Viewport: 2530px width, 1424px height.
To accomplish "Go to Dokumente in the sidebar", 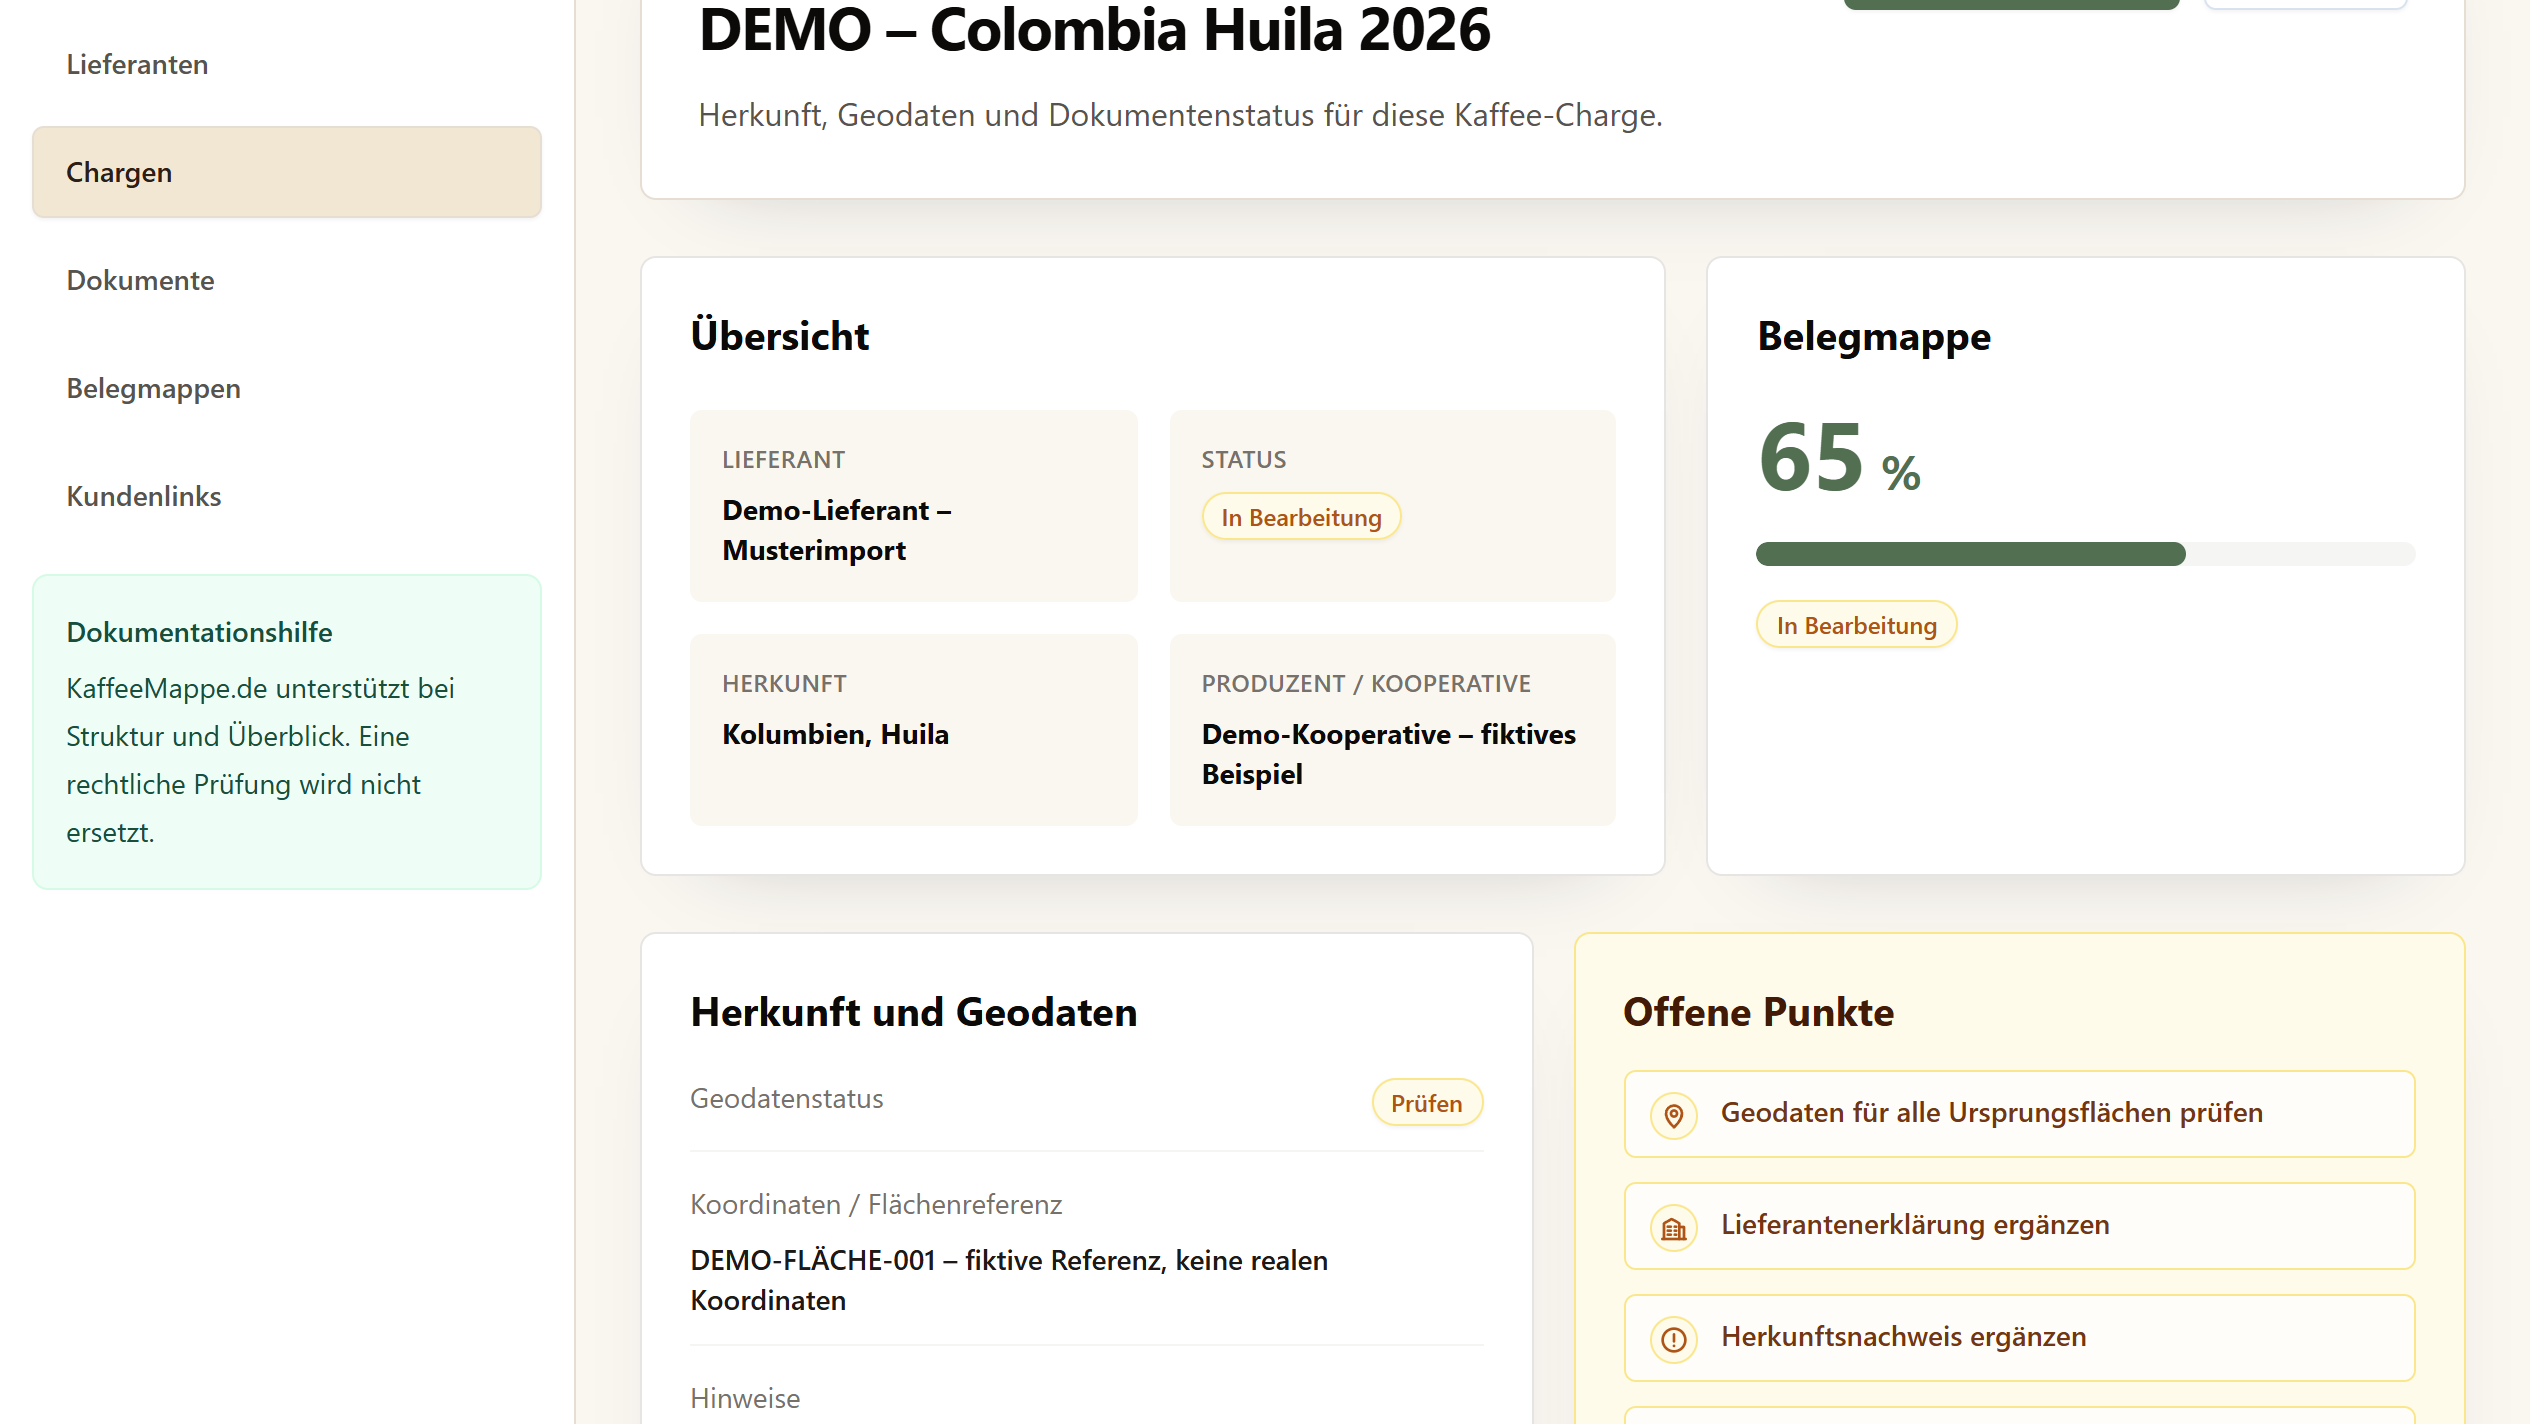I will click(x=286, y=280).
